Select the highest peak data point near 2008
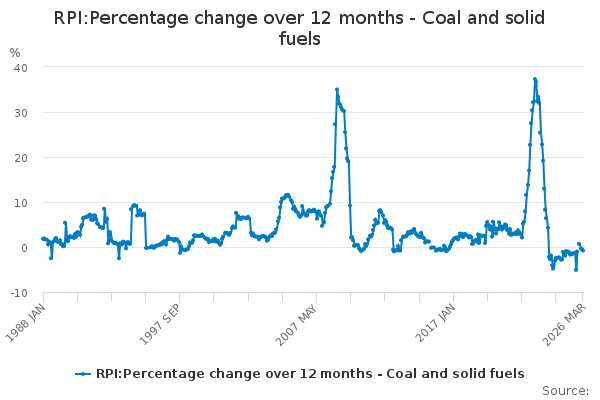Image resolution: width=600 pixels, height=400 pixels. point(337,89)
